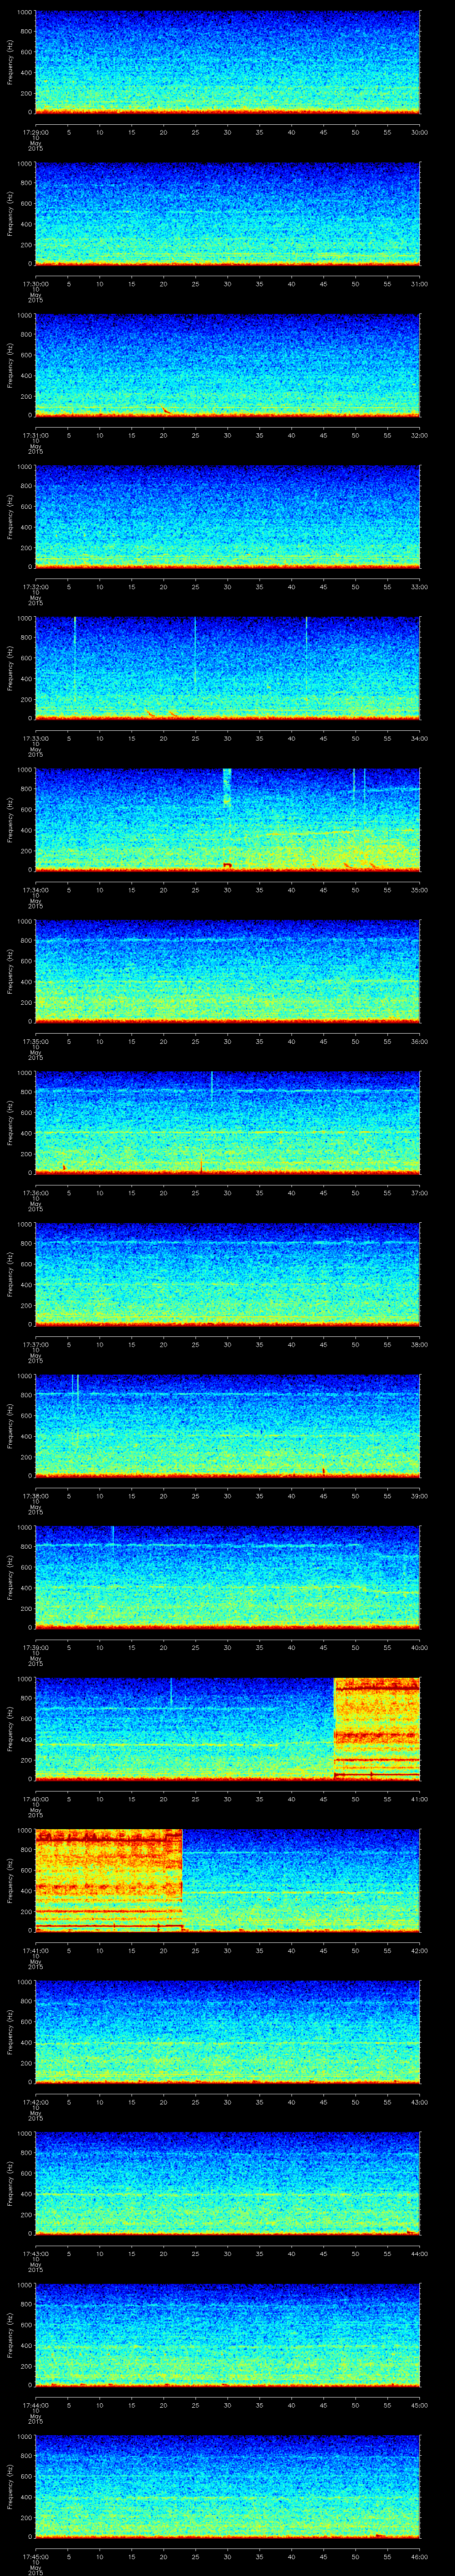Click the broadband burst at 30 seconds in the 17:34:00 panel
This screenshot has width=455, height=2576.
click(227, 788)
